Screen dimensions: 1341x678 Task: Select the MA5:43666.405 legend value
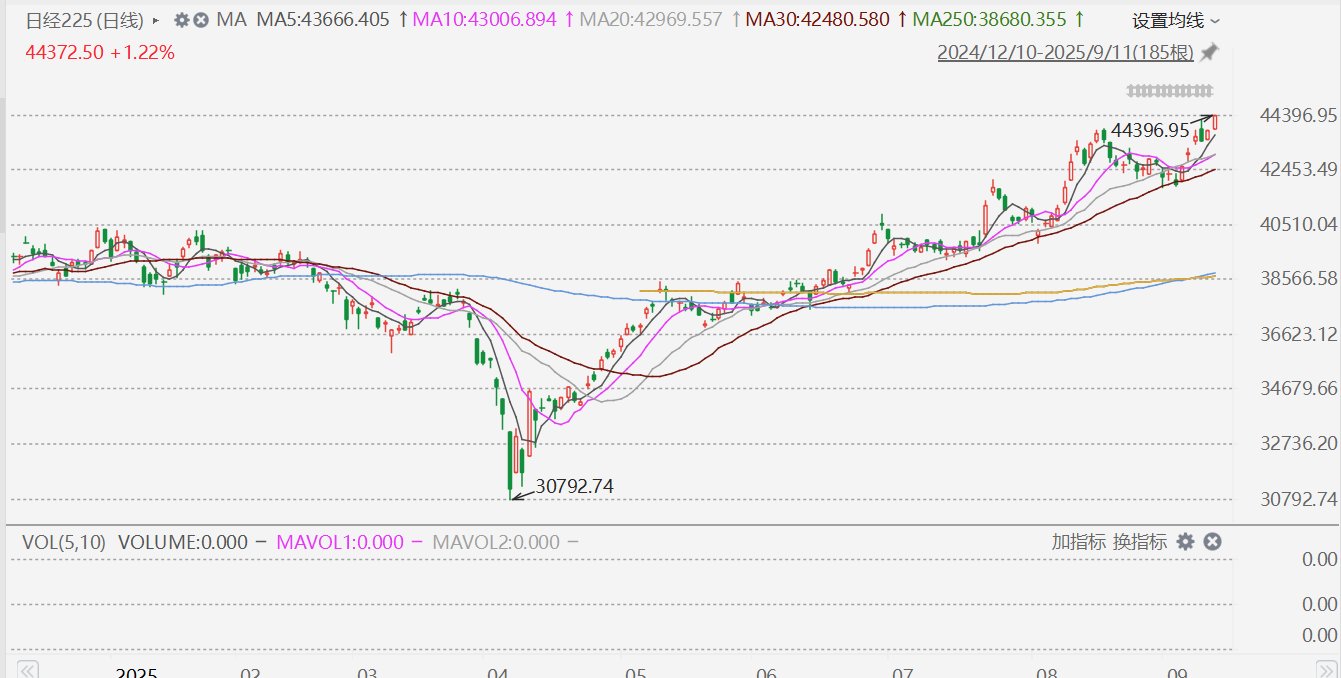(x=323, y=20)
